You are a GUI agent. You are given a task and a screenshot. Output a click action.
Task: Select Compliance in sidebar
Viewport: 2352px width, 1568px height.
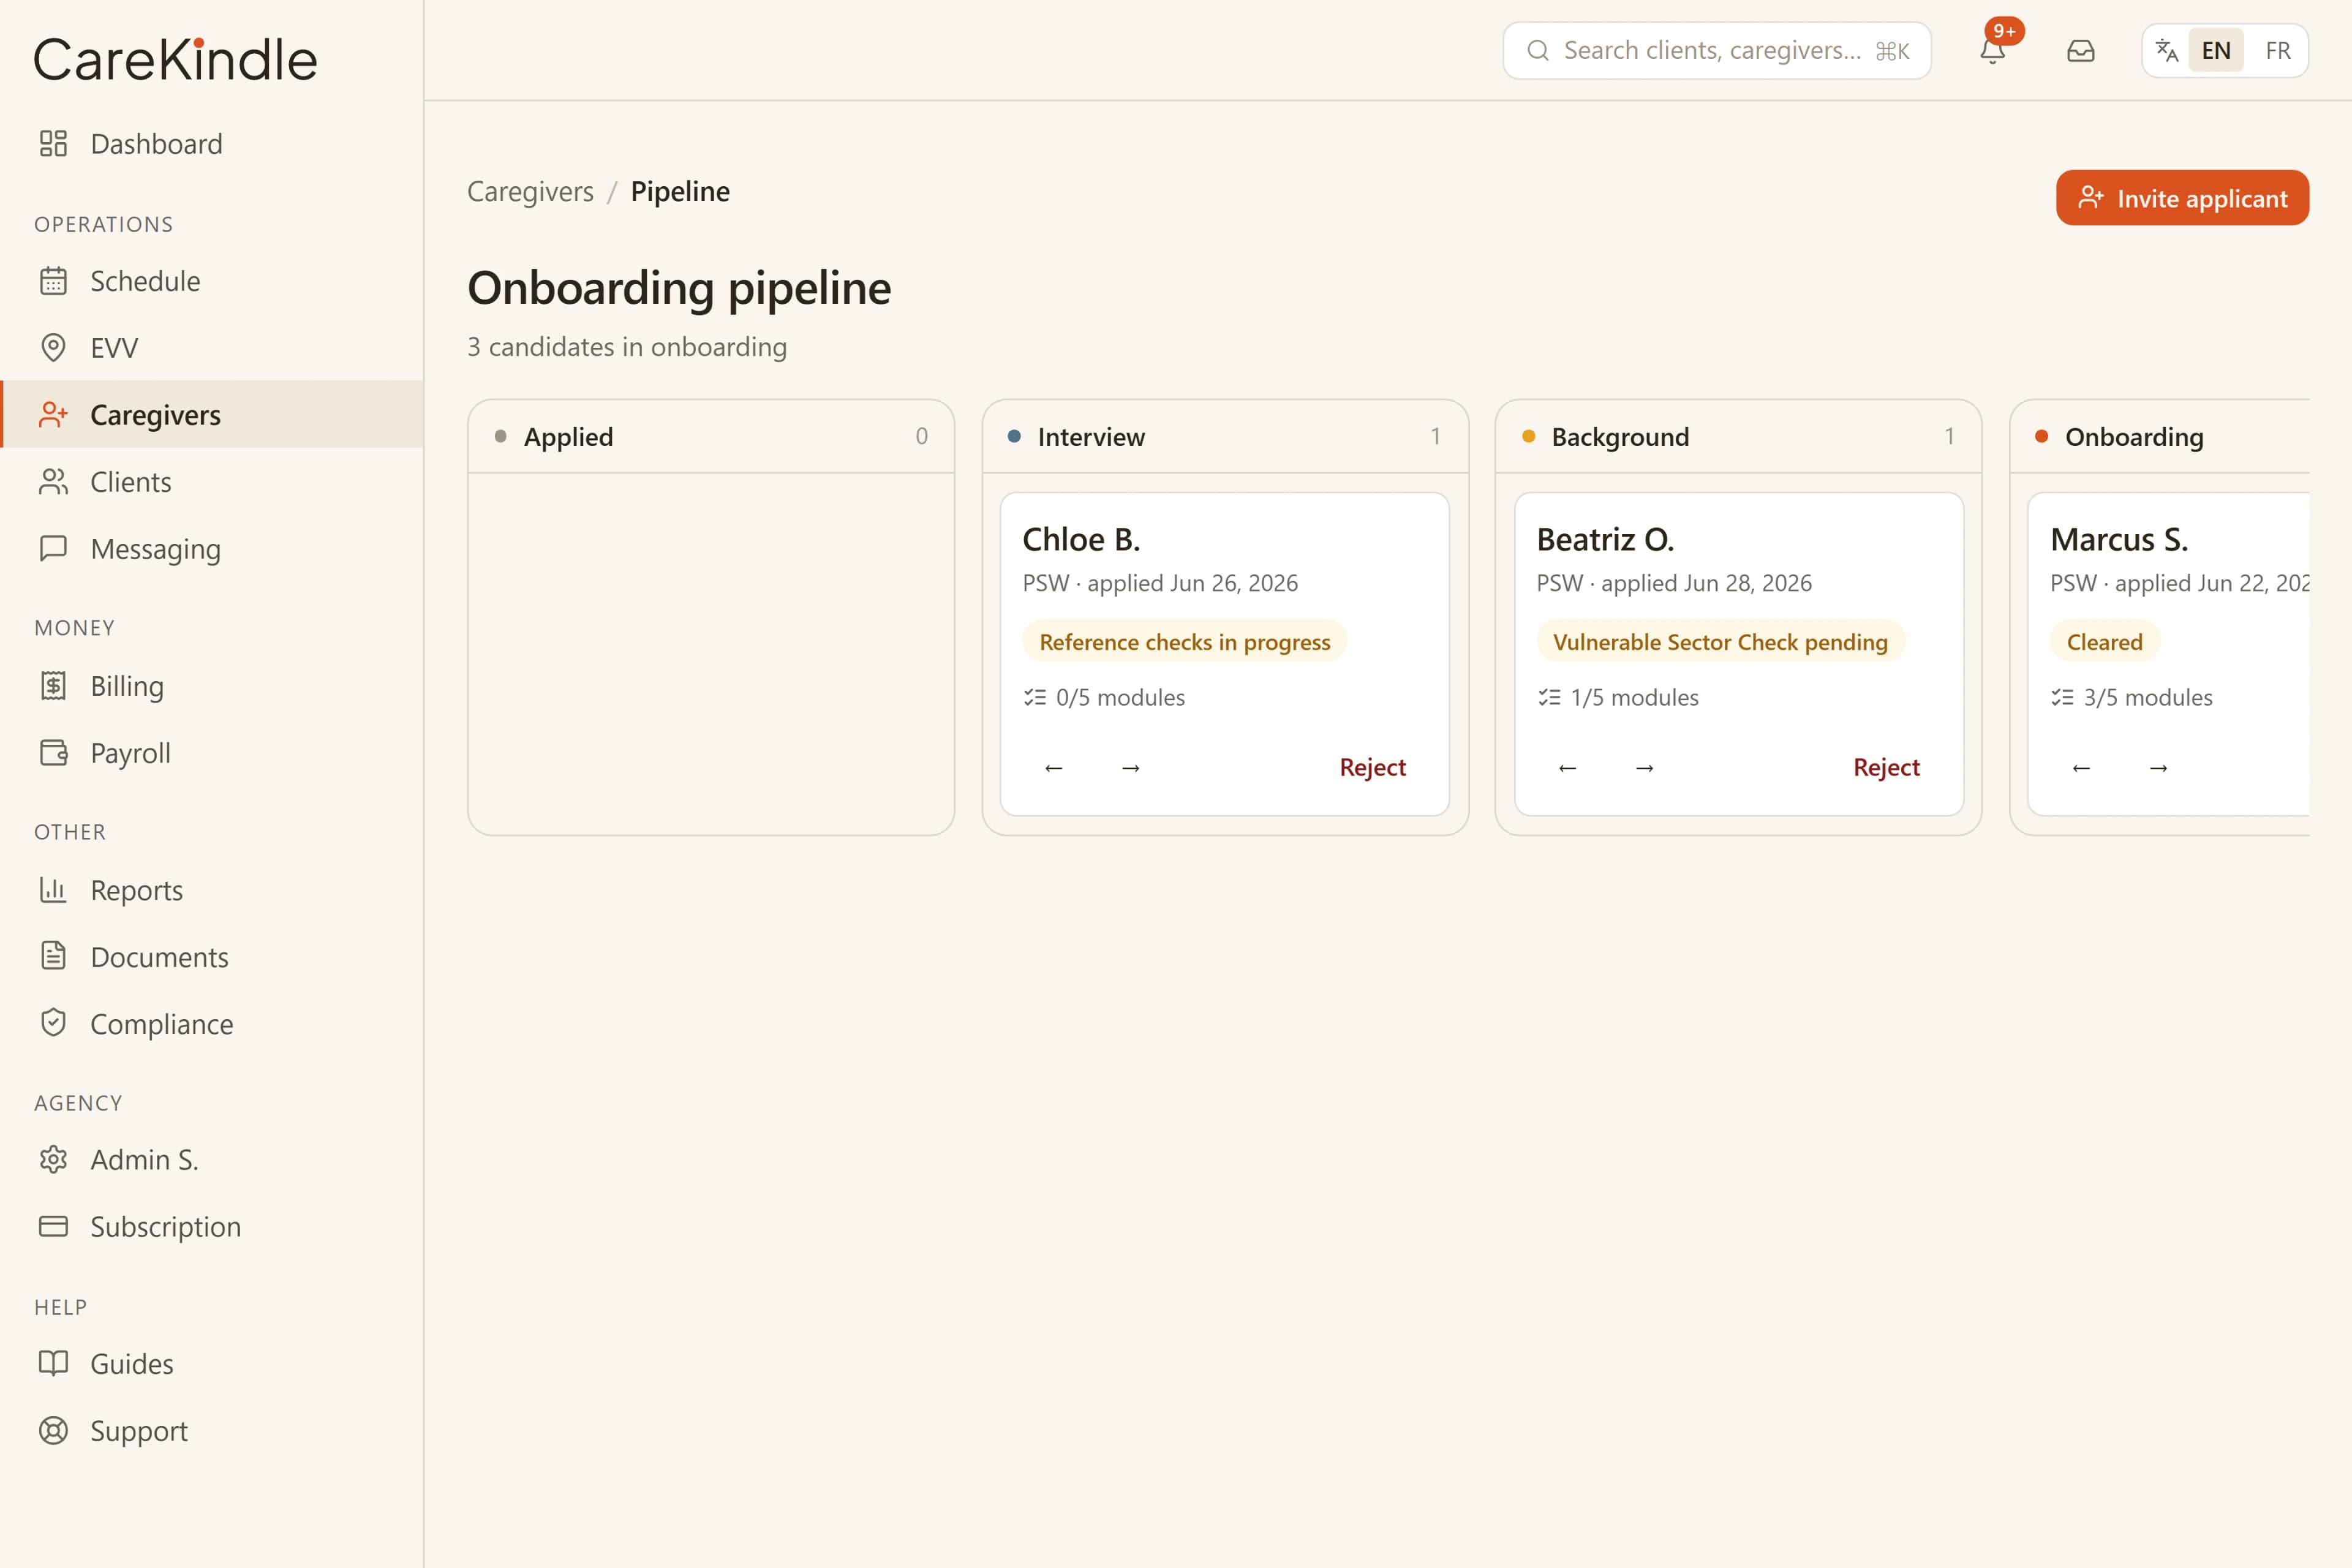pos(212,1024)
